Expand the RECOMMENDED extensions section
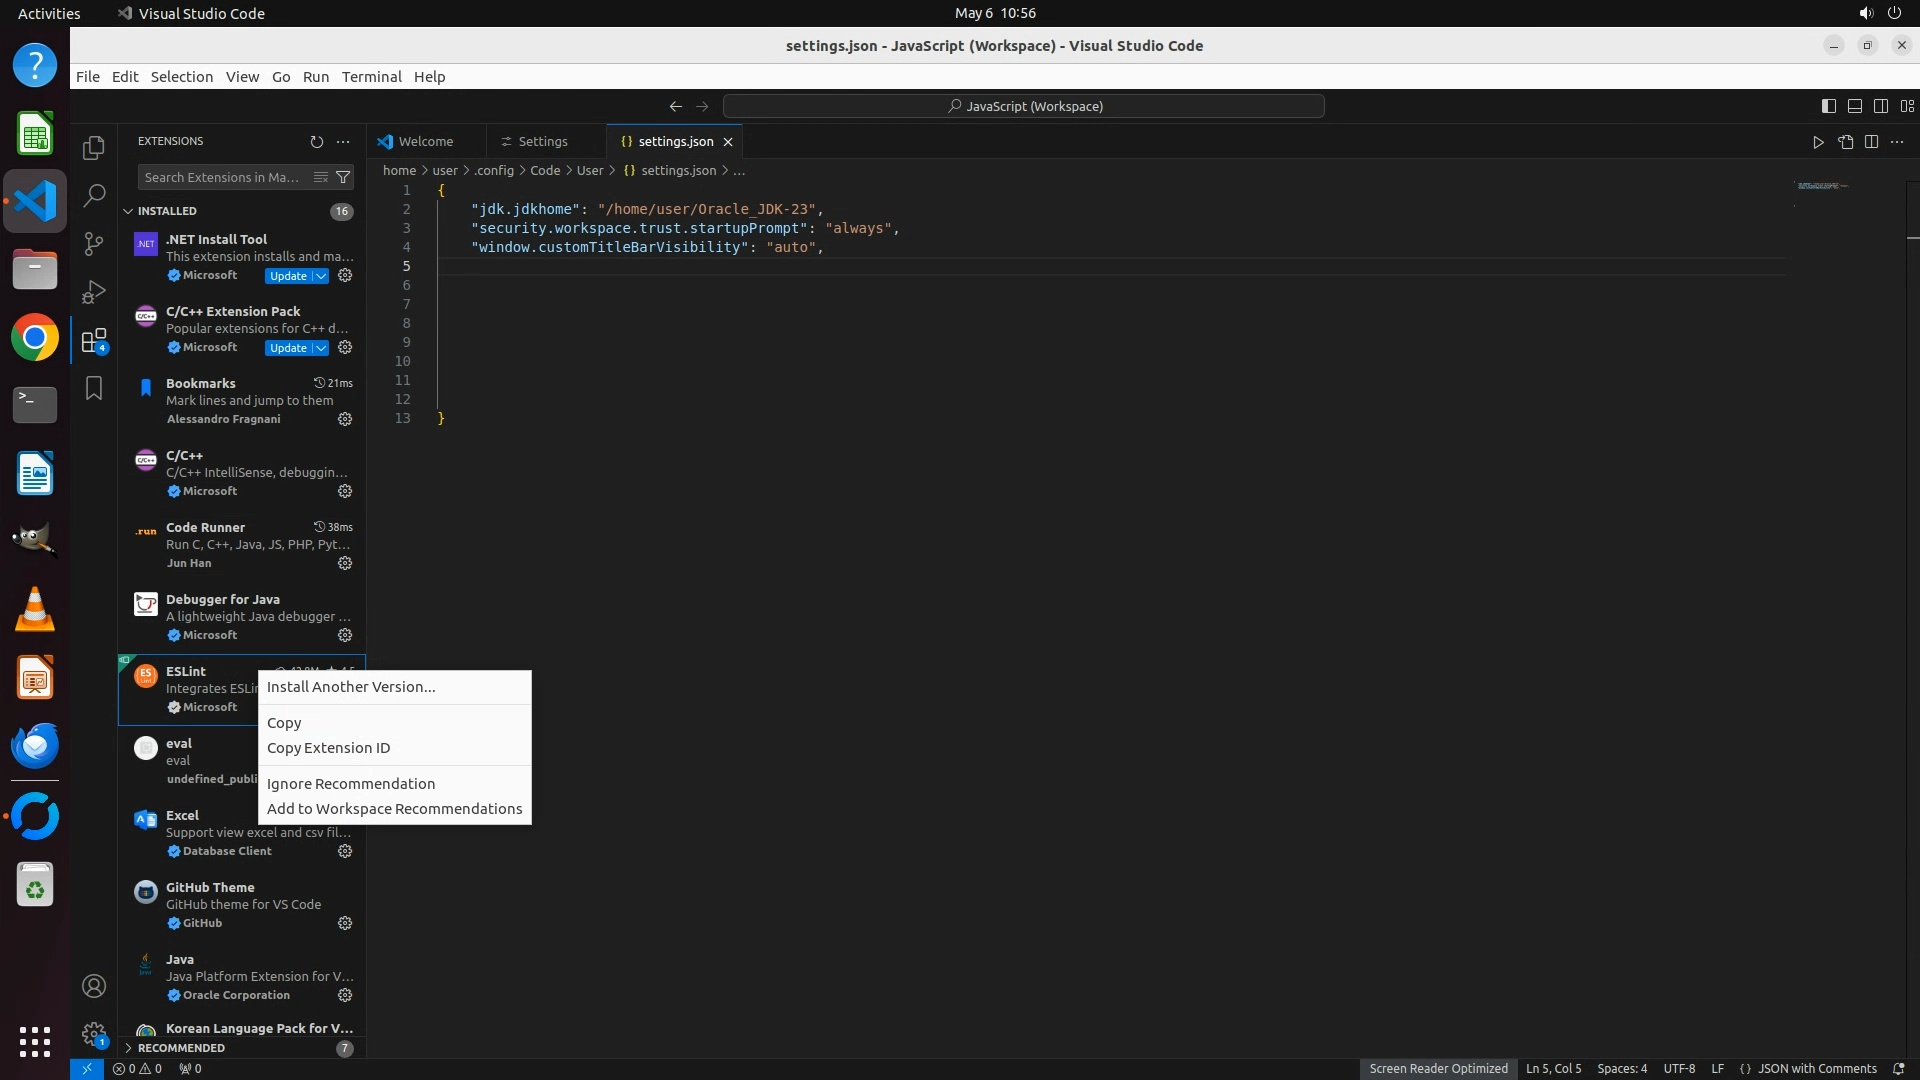 click(x=128, y=1048)
